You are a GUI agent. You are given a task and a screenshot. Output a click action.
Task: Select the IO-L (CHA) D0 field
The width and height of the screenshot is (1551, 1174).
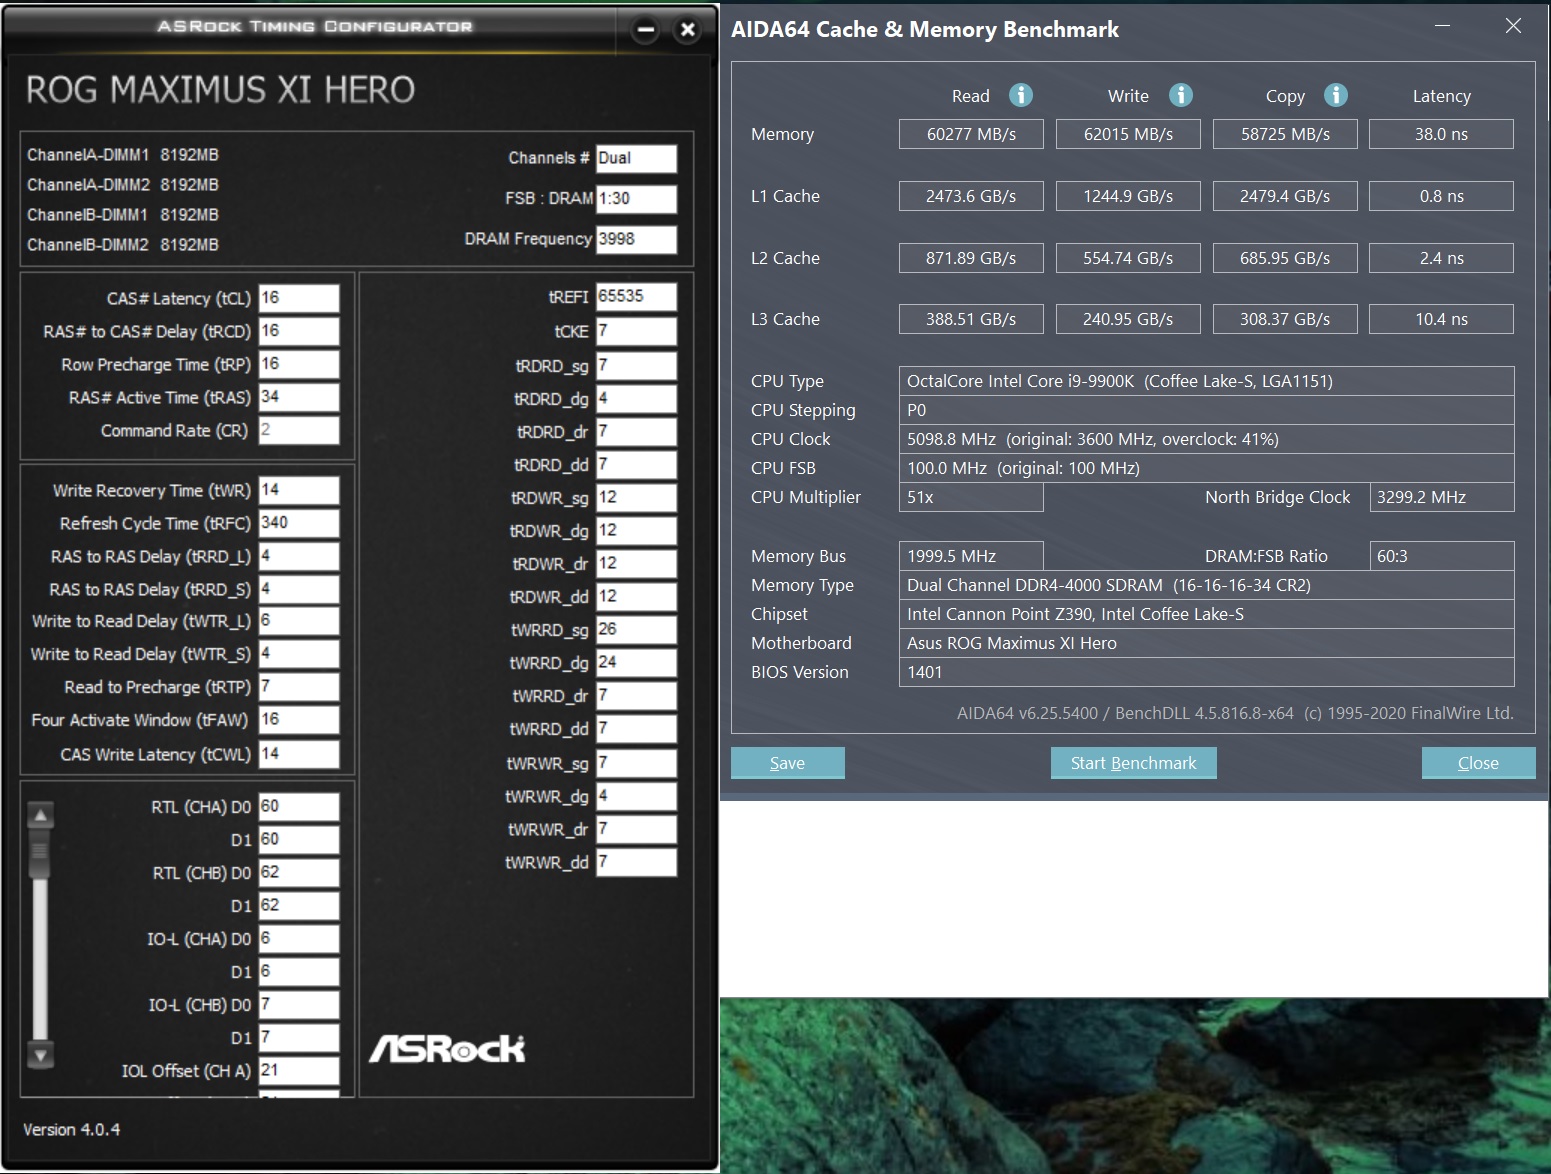(x=299, y=939)
